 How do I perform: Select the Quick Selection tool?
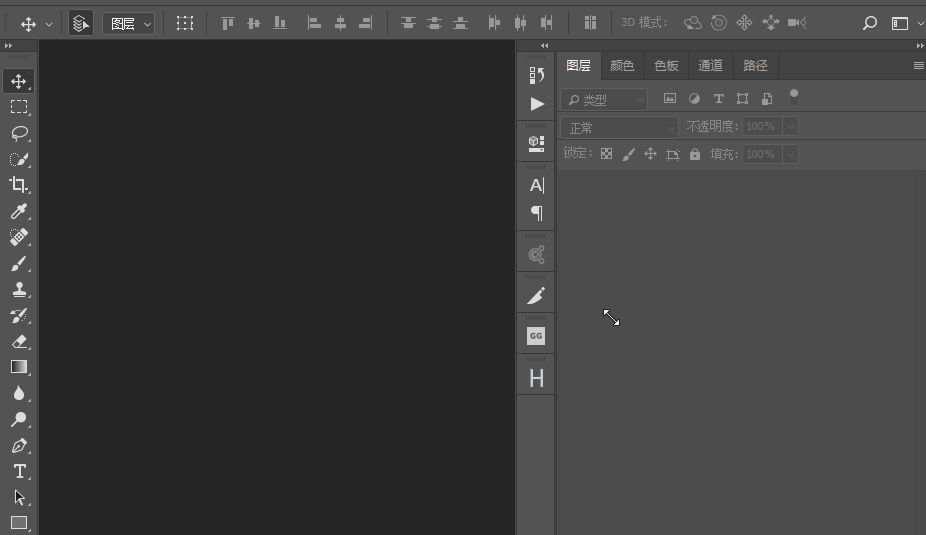pyautogui.click(x=18, y=159)
